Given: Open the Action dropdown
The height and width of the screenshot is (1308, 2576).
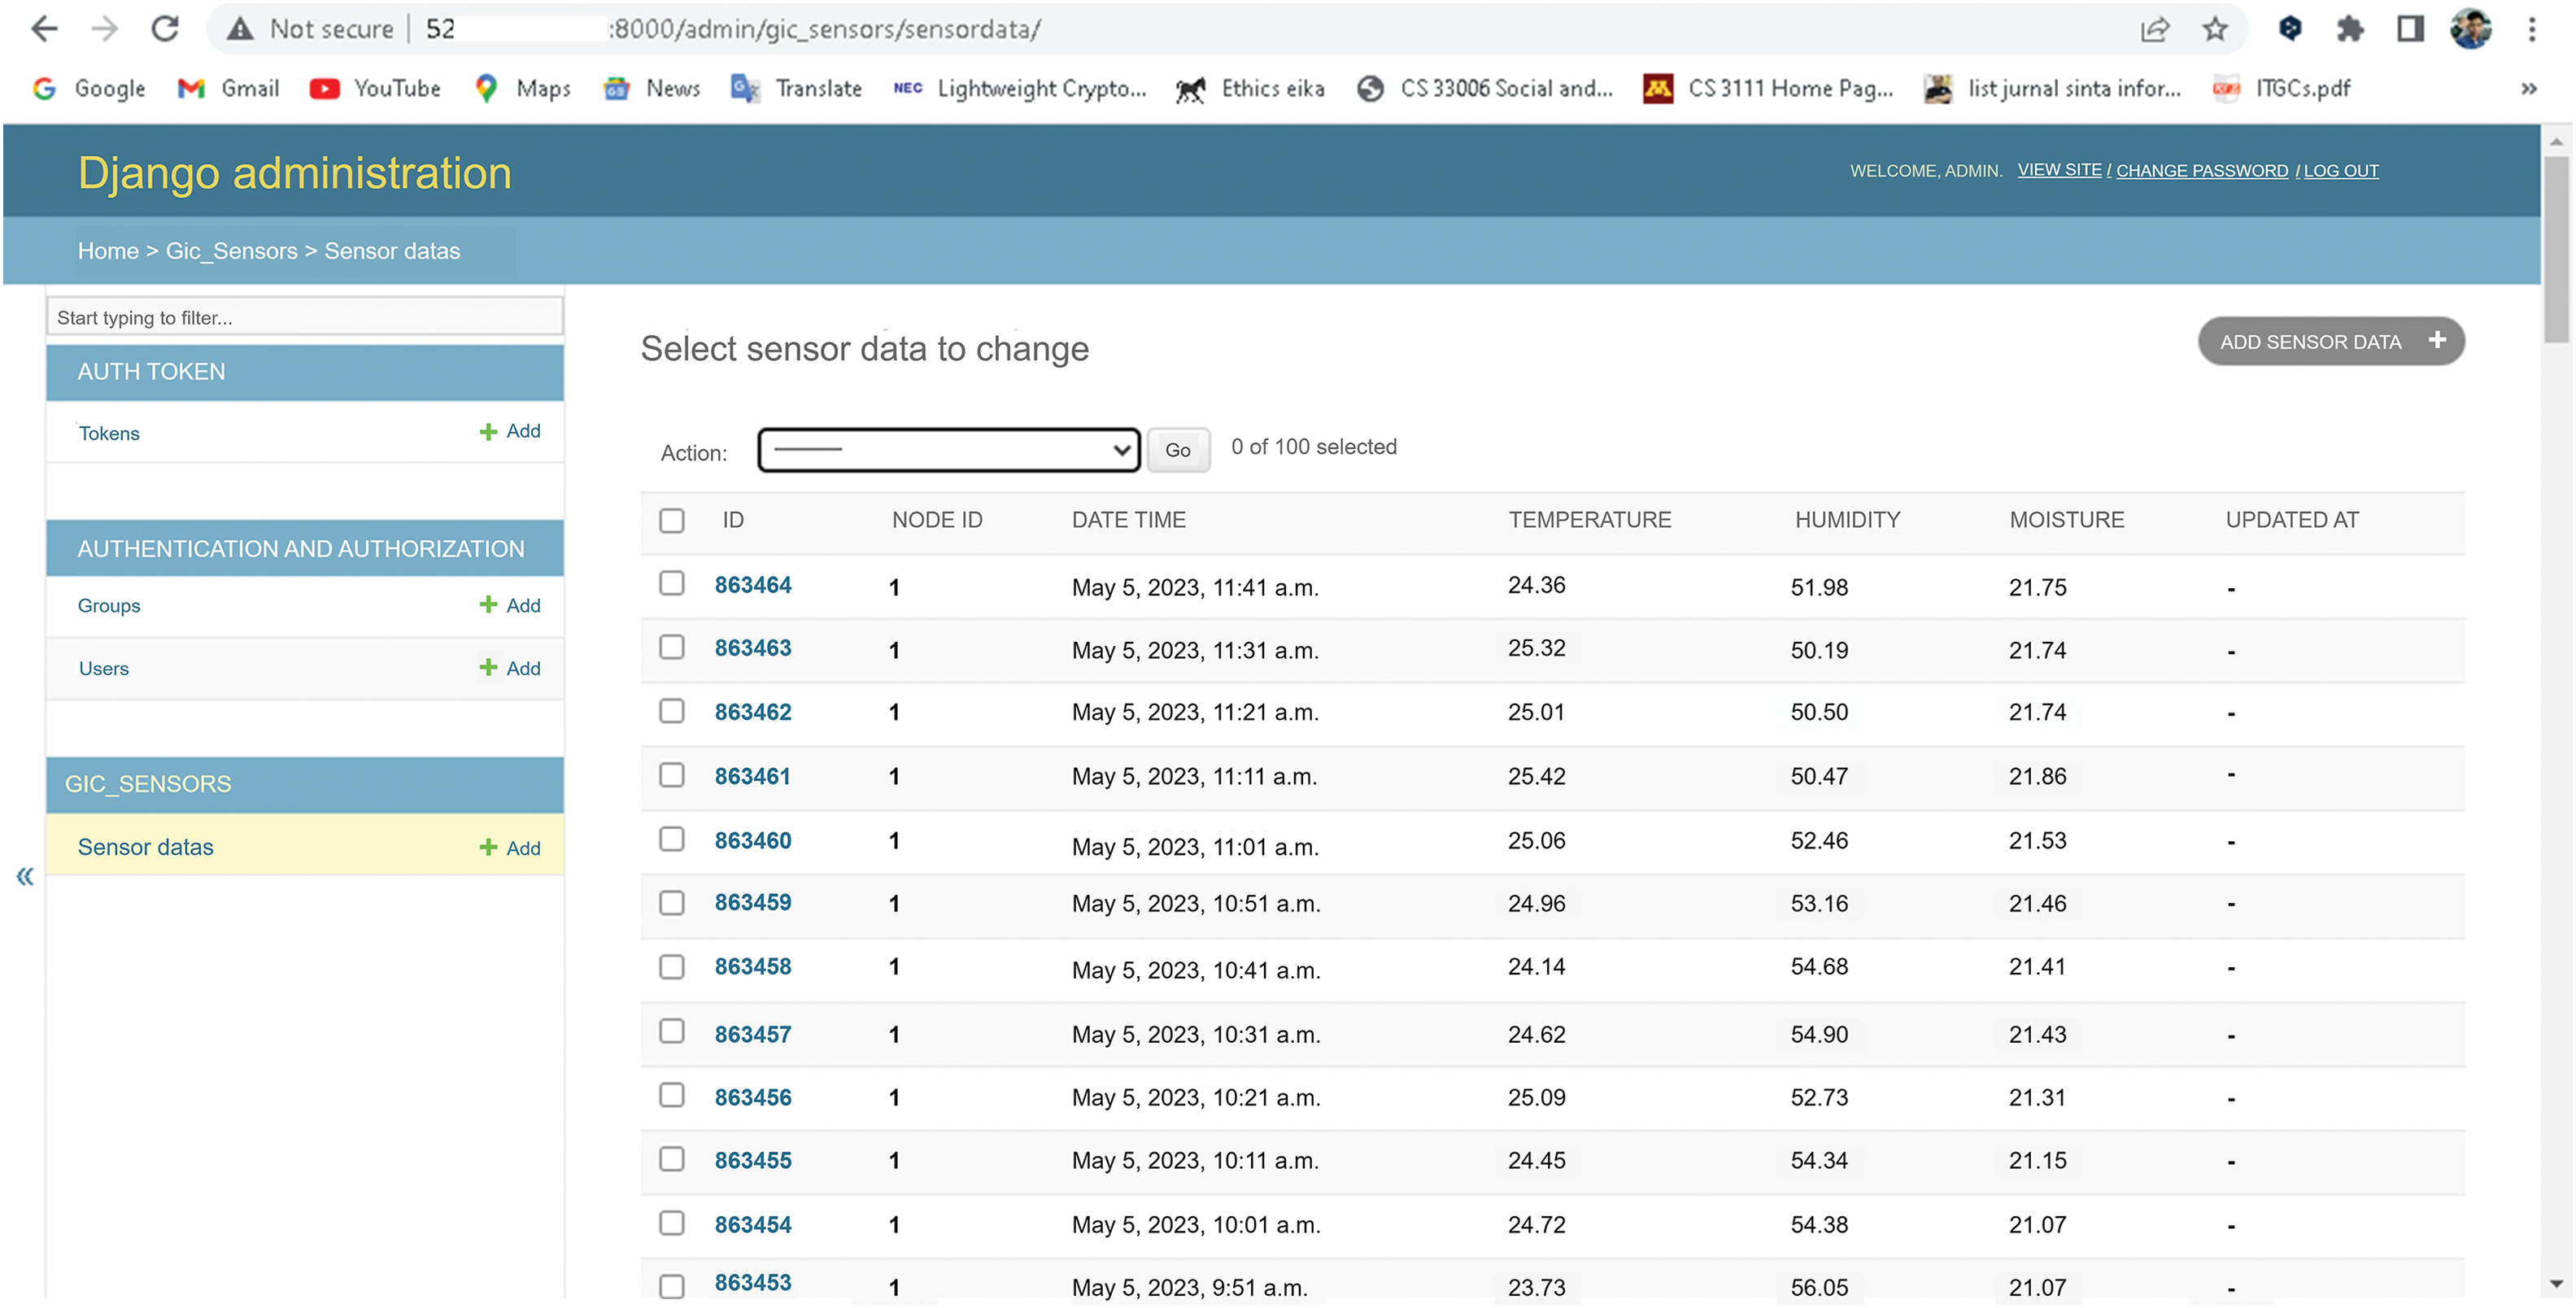Looking at the screenshot, I should (x=948, y=450).
